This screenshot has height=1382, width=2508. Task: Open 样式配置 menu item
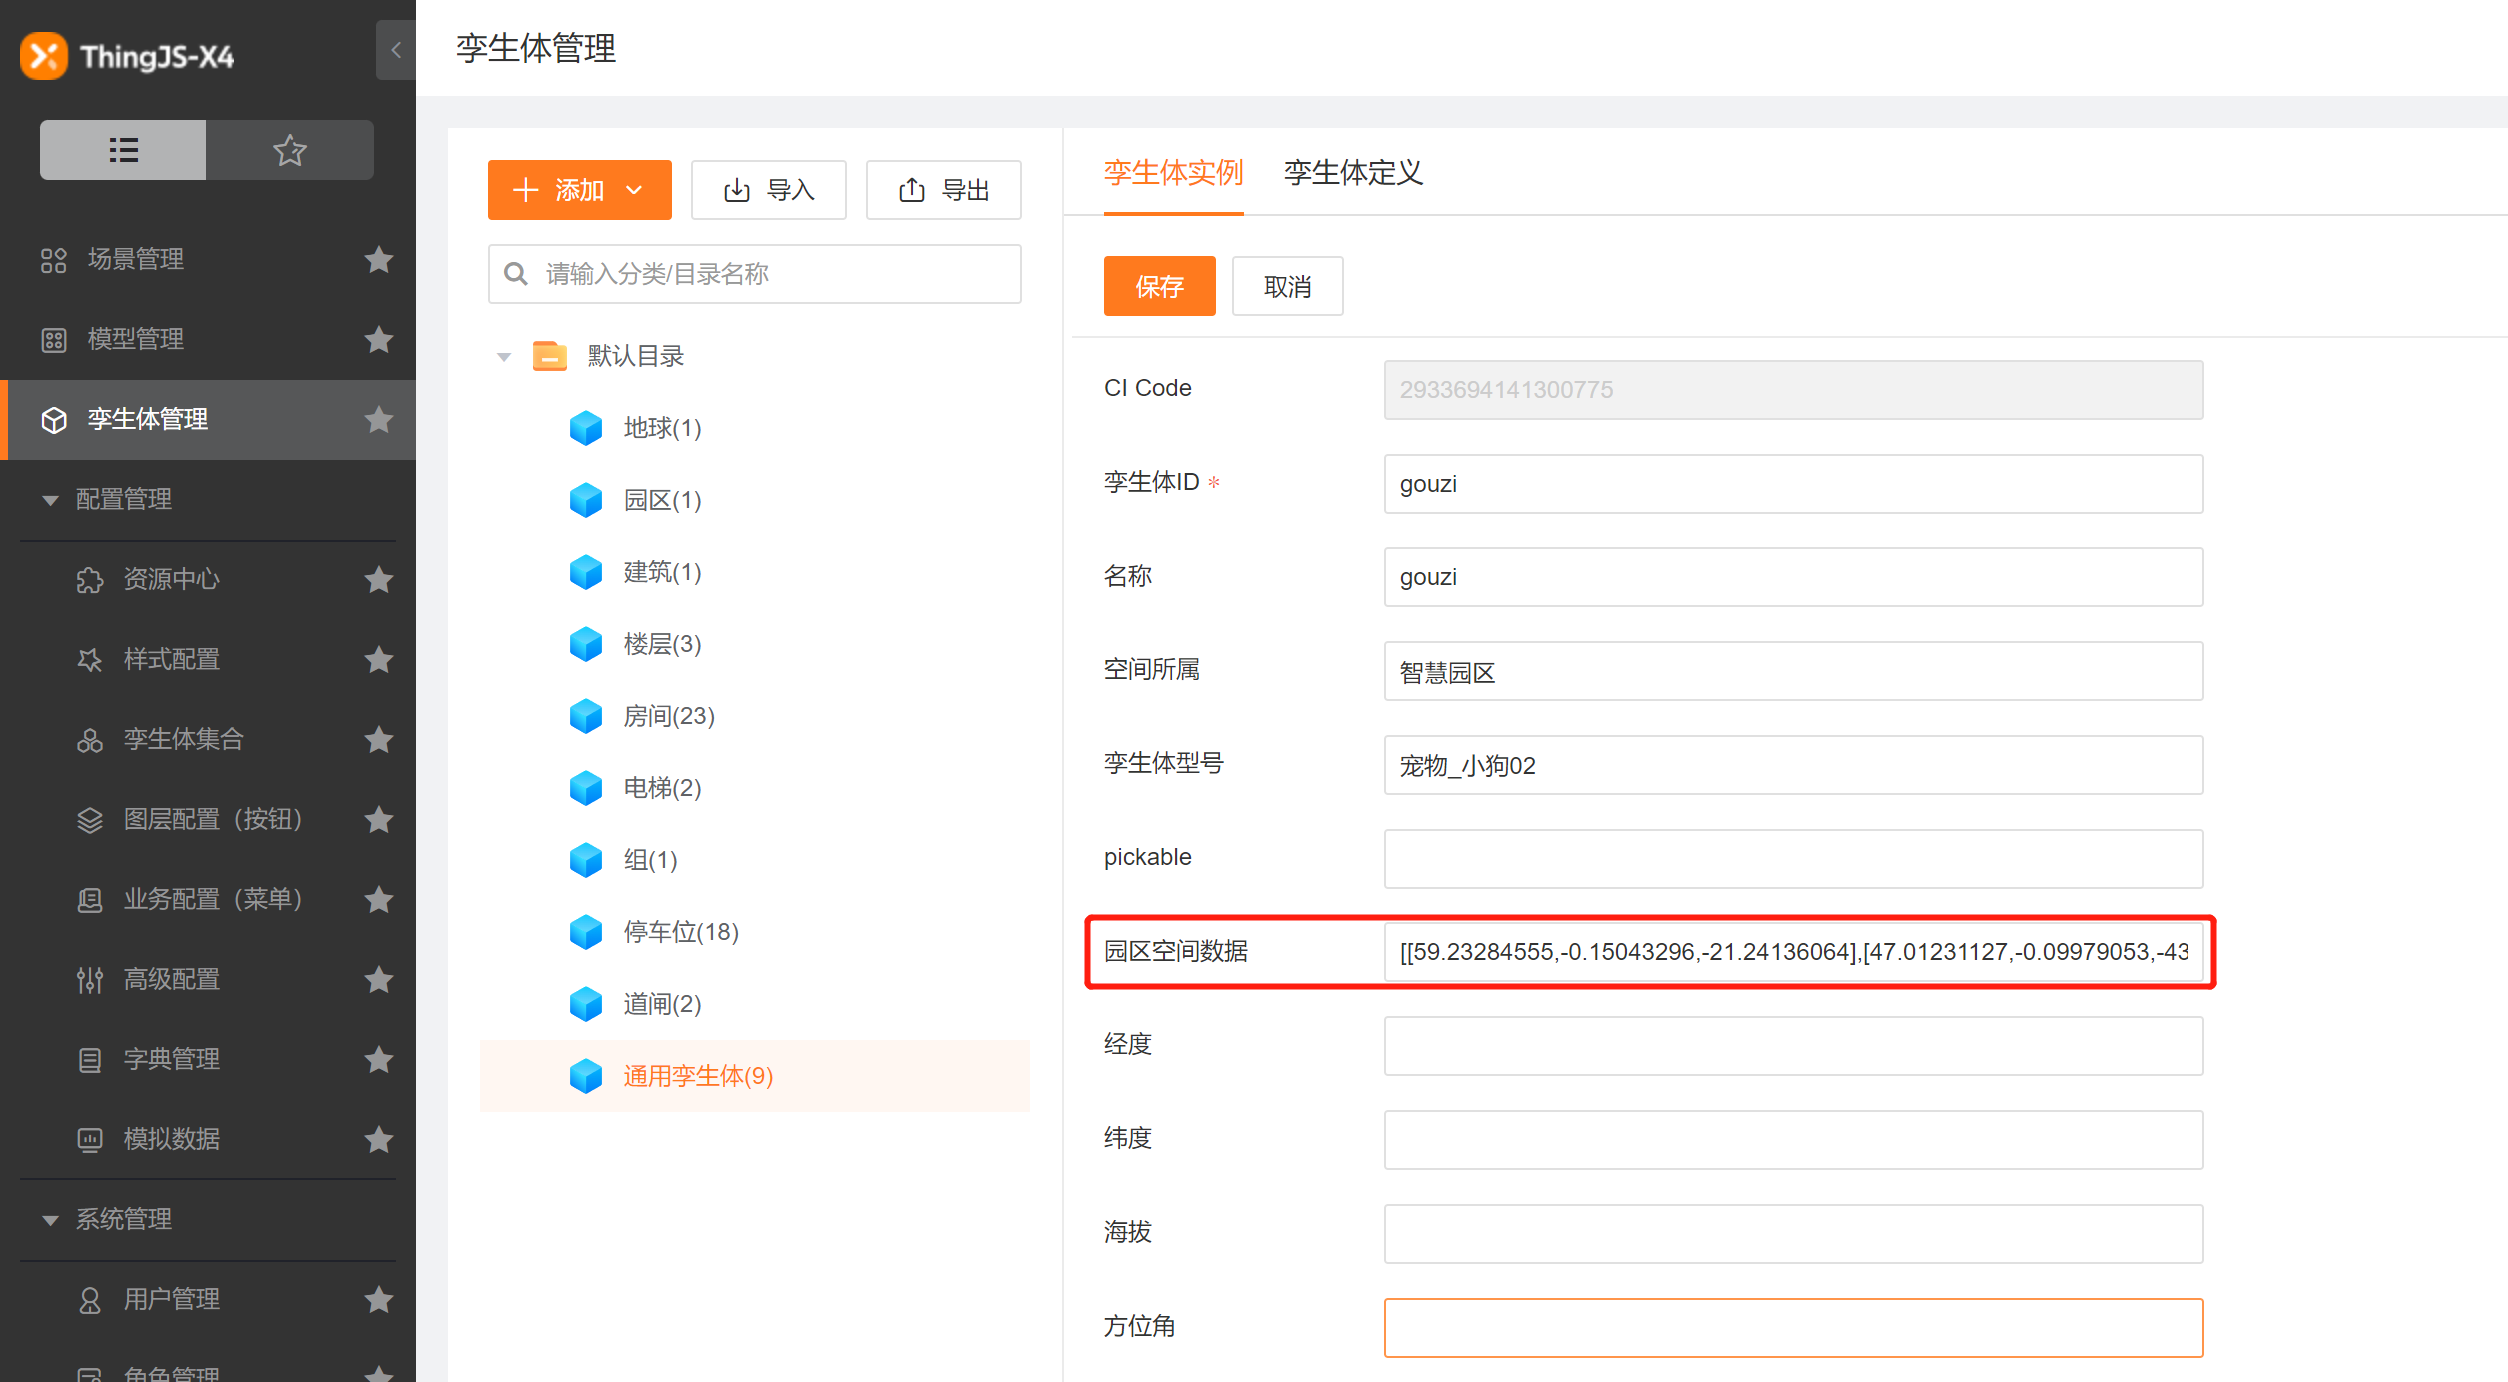pos(172,659)
